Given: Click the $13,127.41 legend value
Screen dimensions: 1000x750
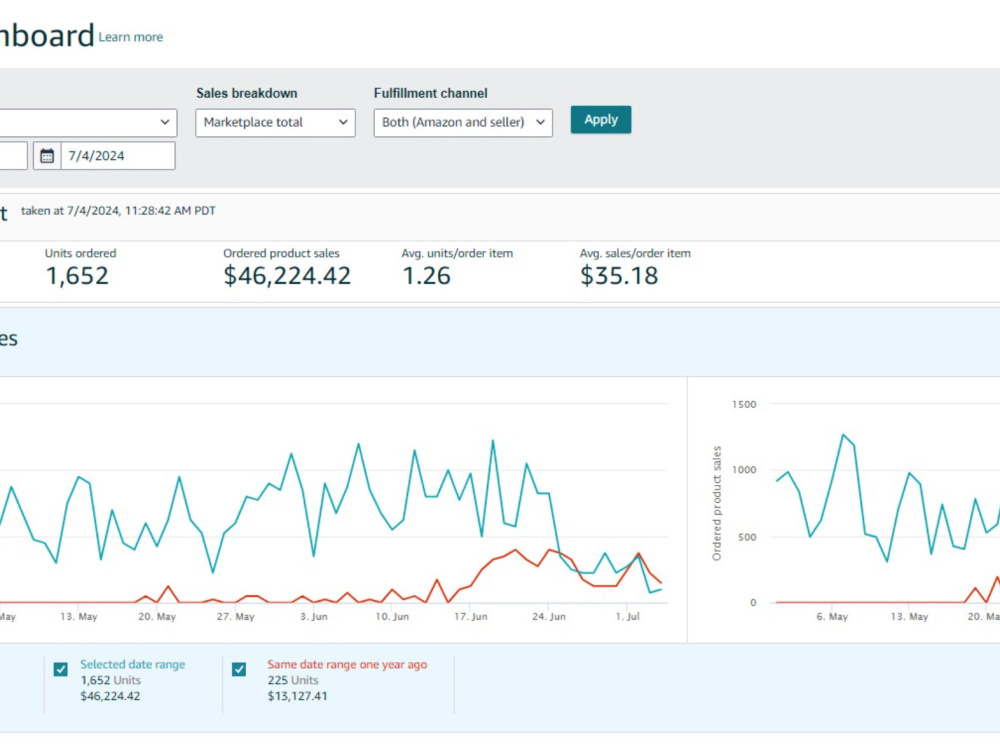Looking at the screenshot, I should 297,696.
